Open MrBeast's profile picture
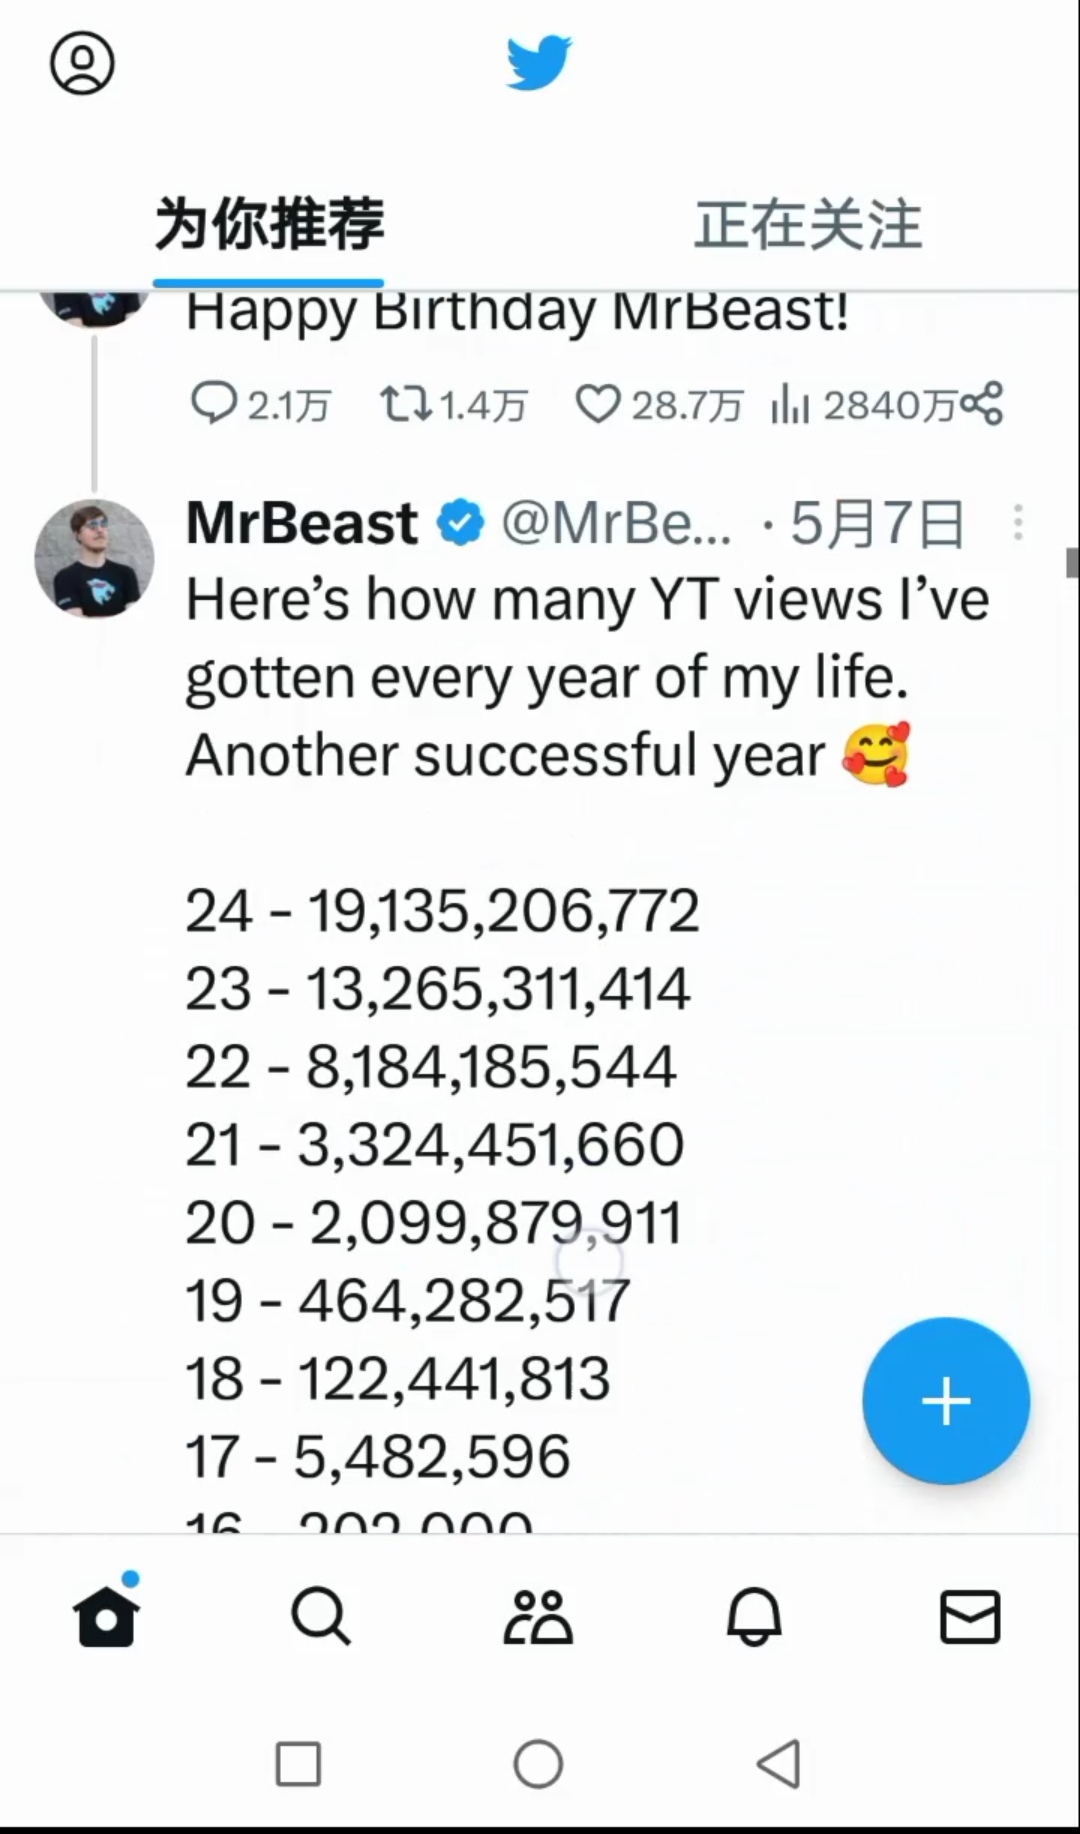The width and height of the screenshot is (1080, 1834). coord(95,558)
